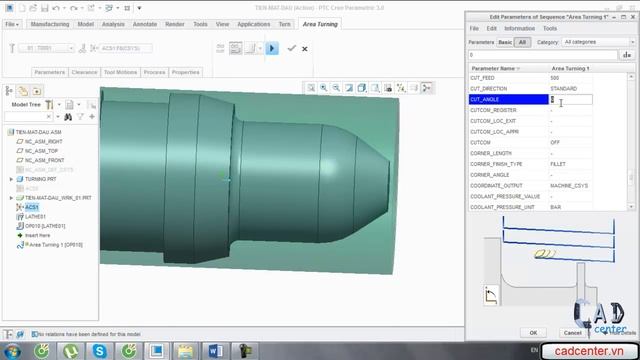Open the Edit menu in parameters dialog

(491, 29)
